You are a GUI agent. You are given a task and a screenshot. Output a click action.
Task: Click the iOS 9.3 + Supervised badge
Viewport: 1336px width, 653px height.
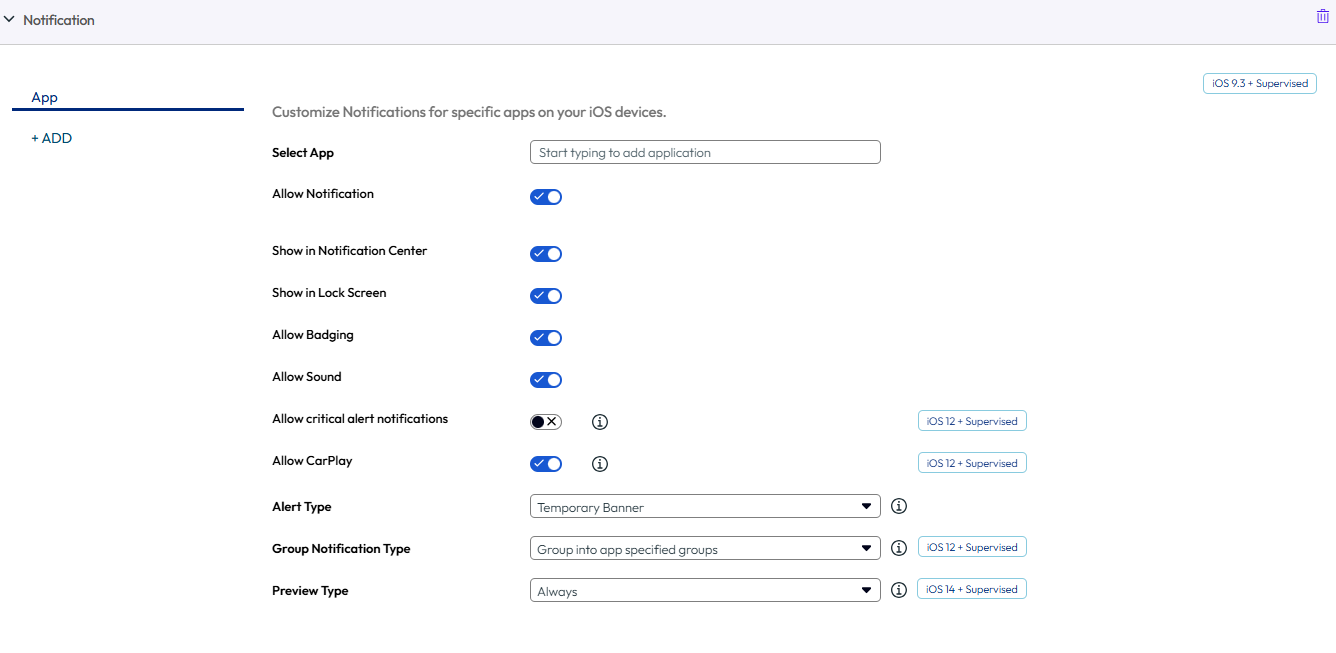click(1260, 83)
